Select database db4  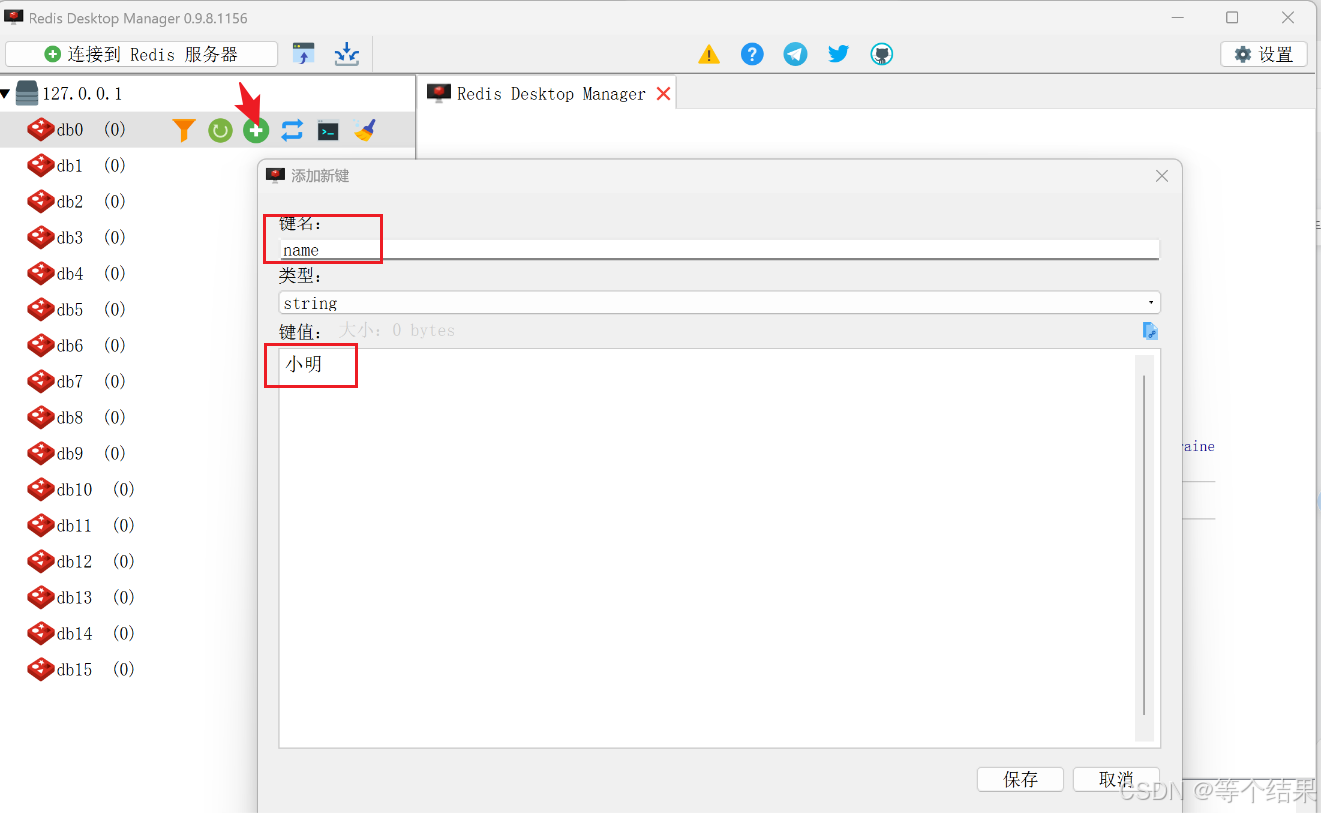pos(76,274)
